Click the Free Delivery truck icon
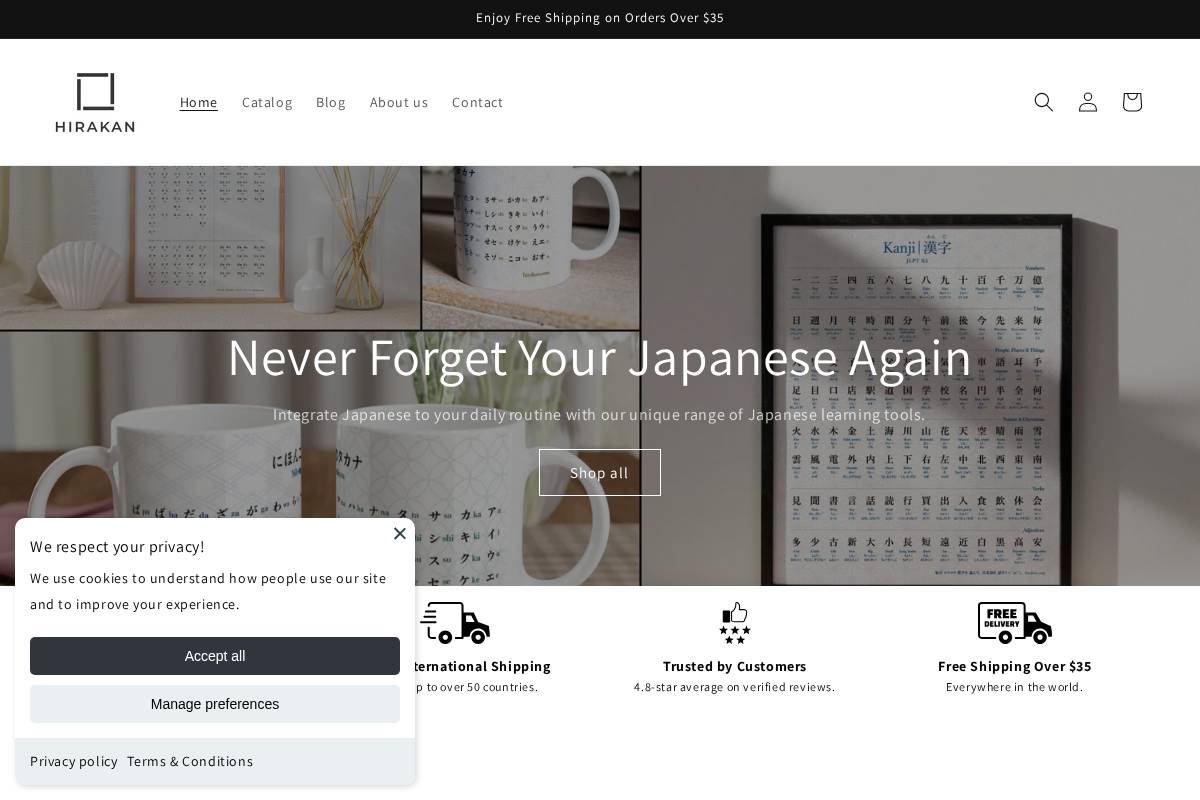The image size is (1200, 800). [1014, 622]
